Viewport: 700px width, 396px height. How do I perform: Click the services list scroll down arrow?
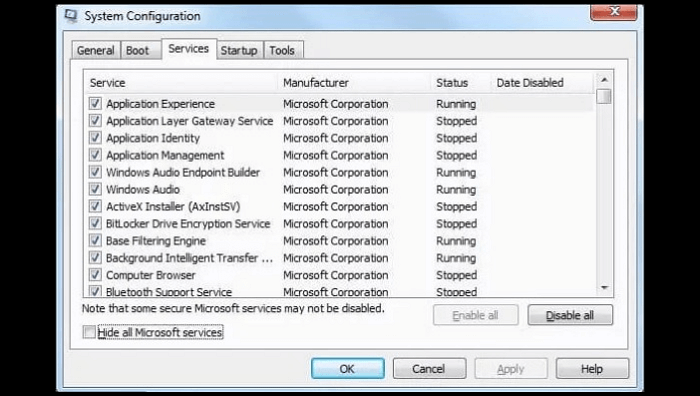604,288
